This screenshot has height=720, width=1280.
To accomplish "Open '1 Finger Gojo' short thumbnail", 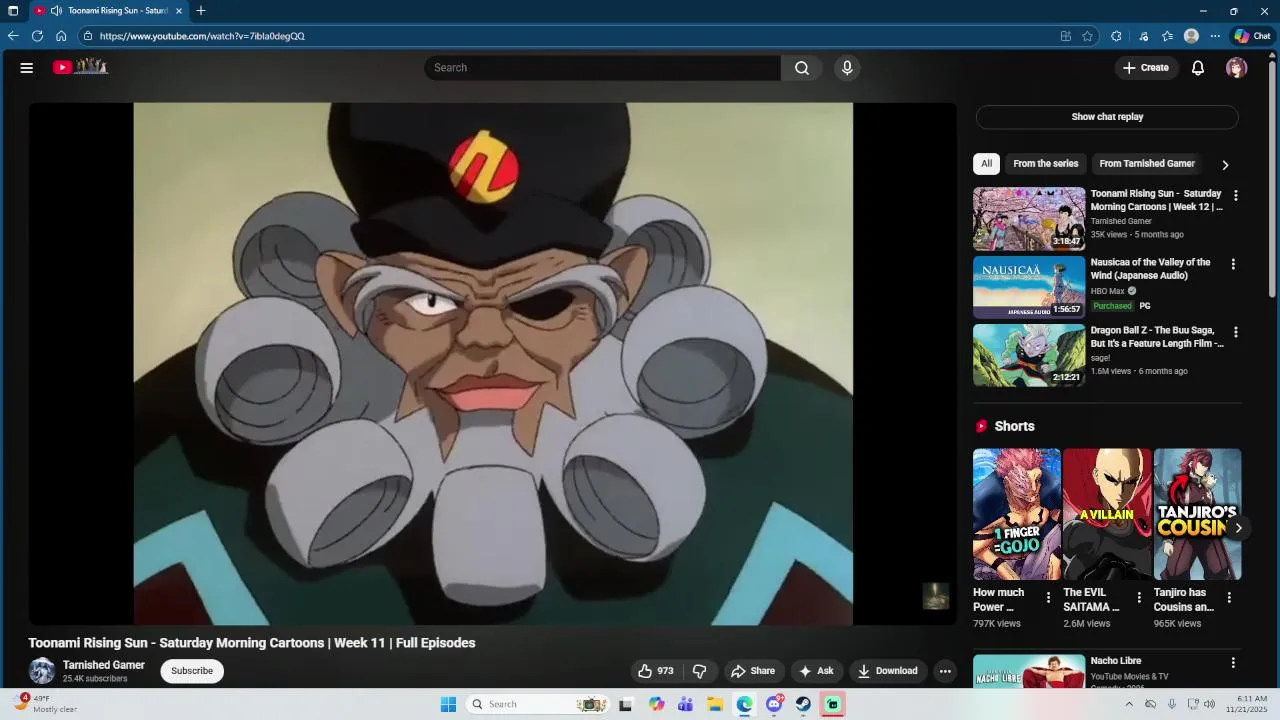I will 1017,514.
